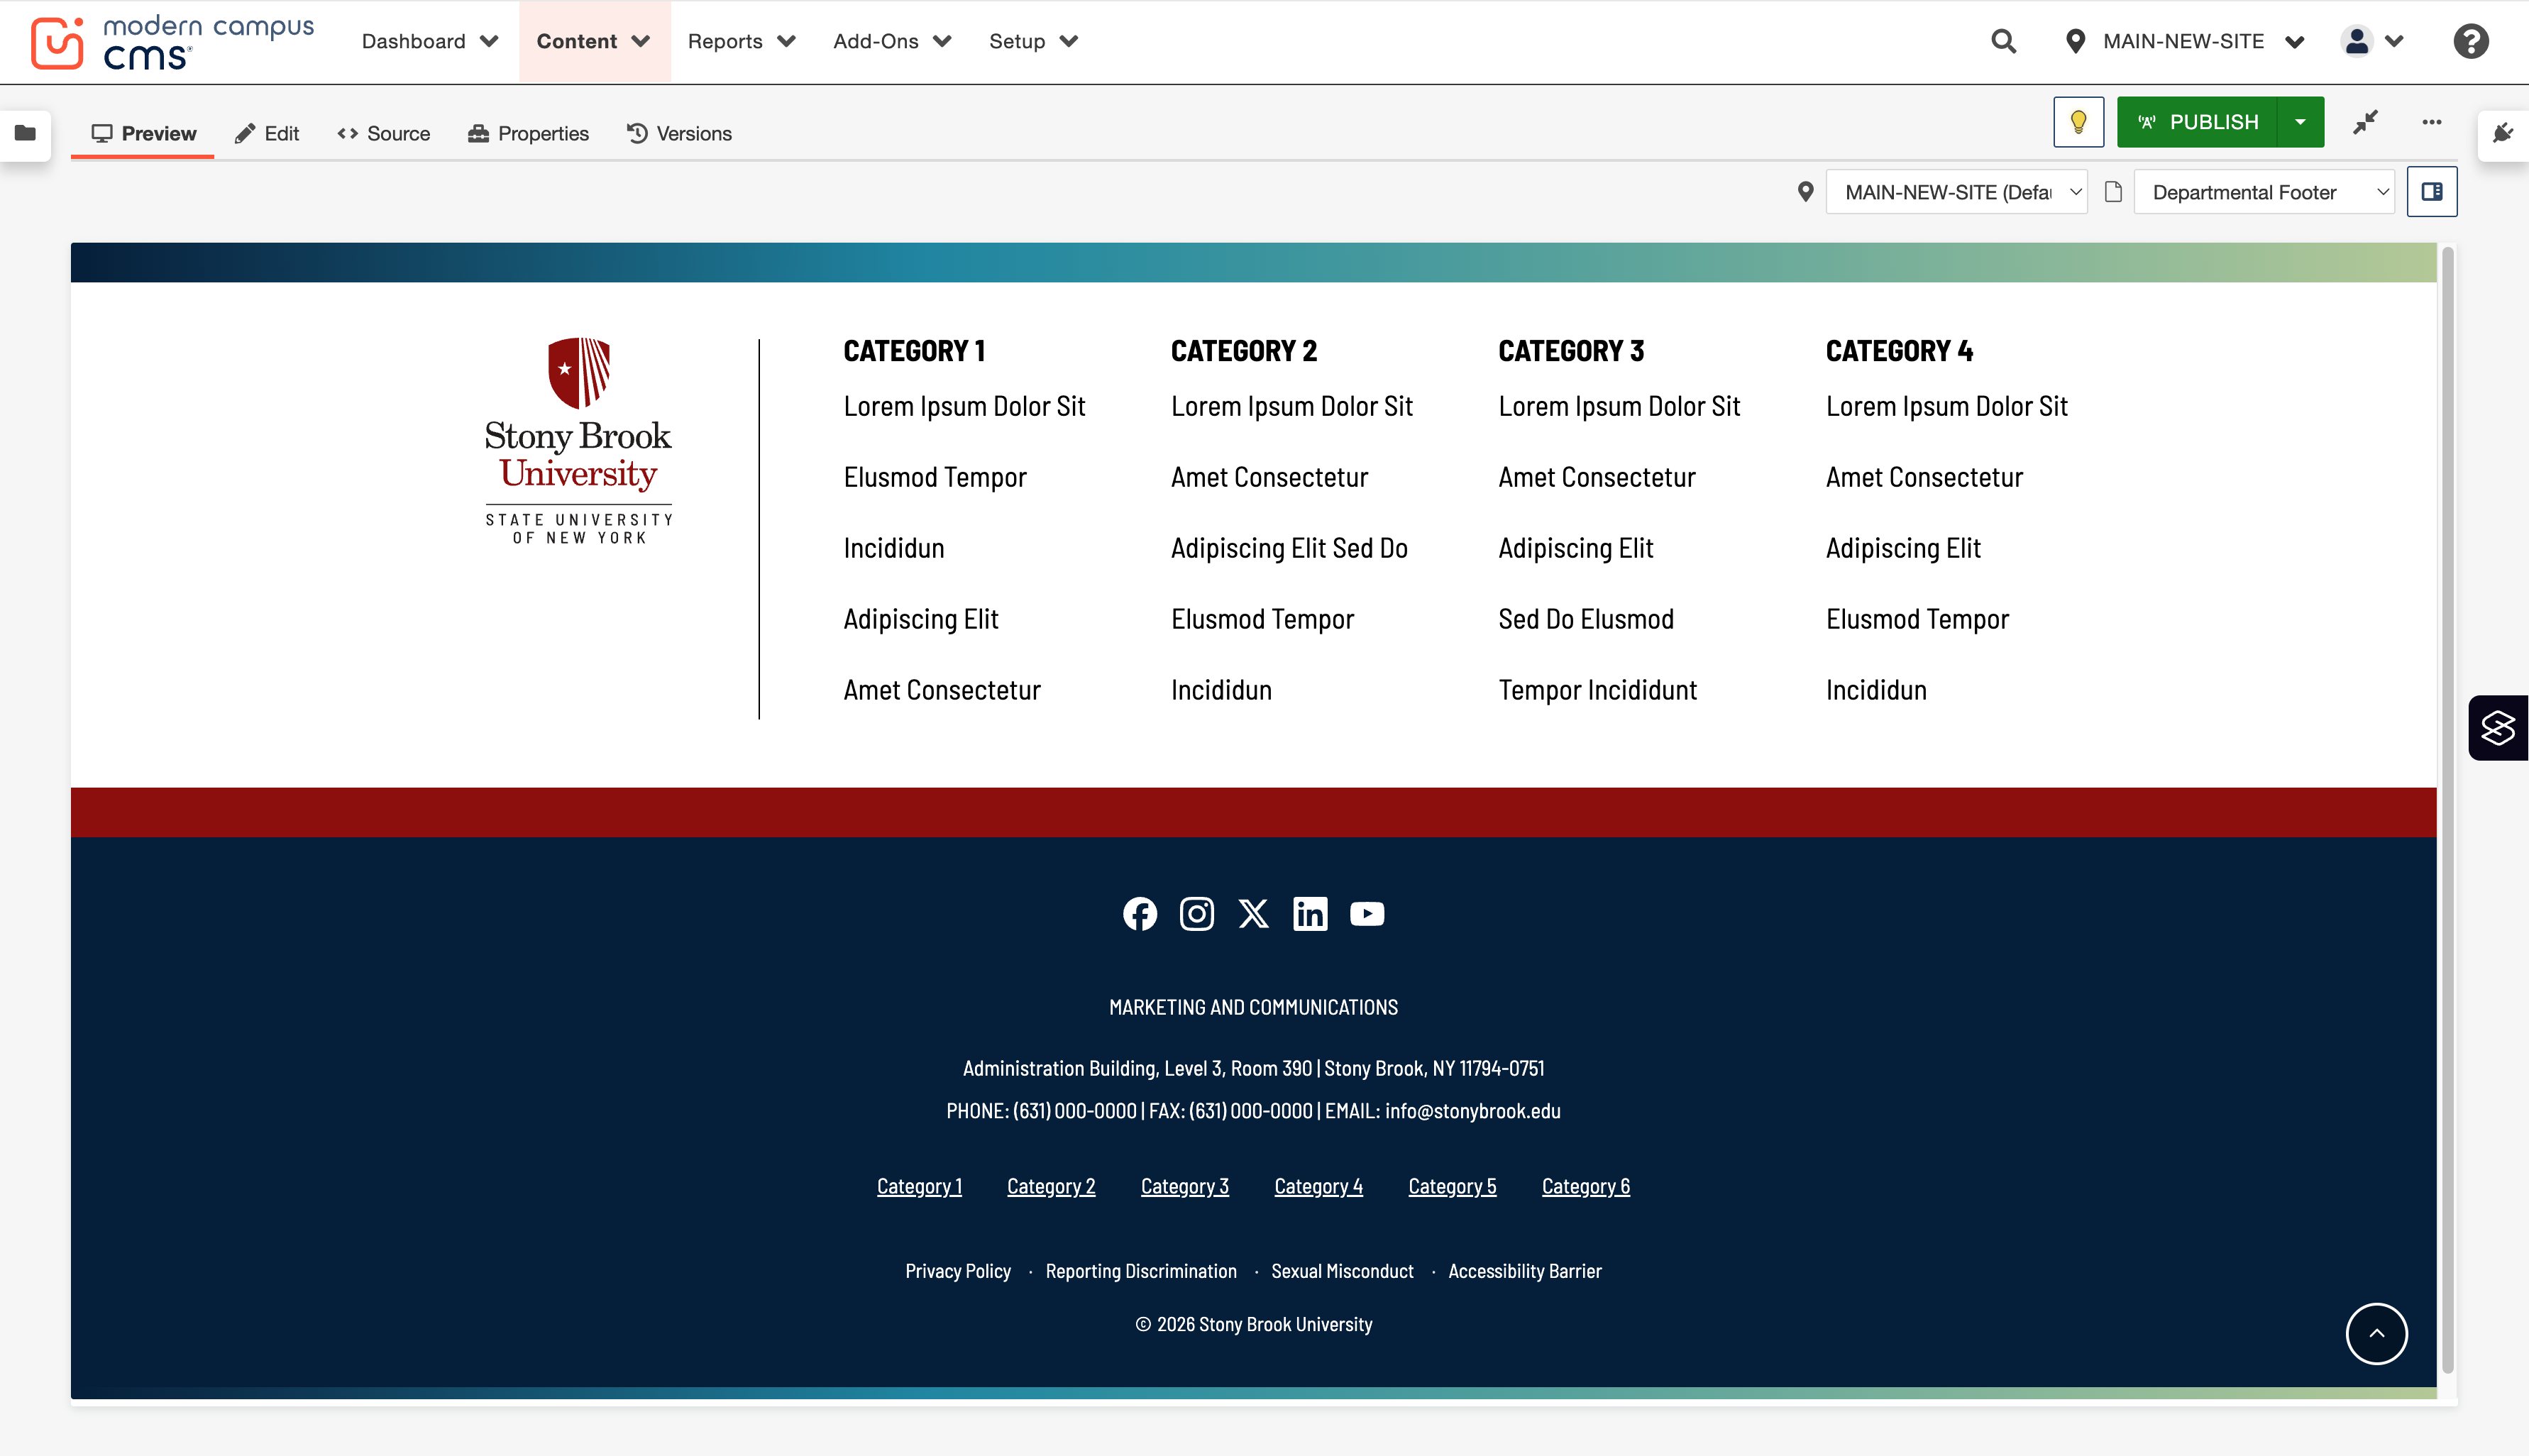
Task: Switch to the Properties tab
Action: [529, 133]
